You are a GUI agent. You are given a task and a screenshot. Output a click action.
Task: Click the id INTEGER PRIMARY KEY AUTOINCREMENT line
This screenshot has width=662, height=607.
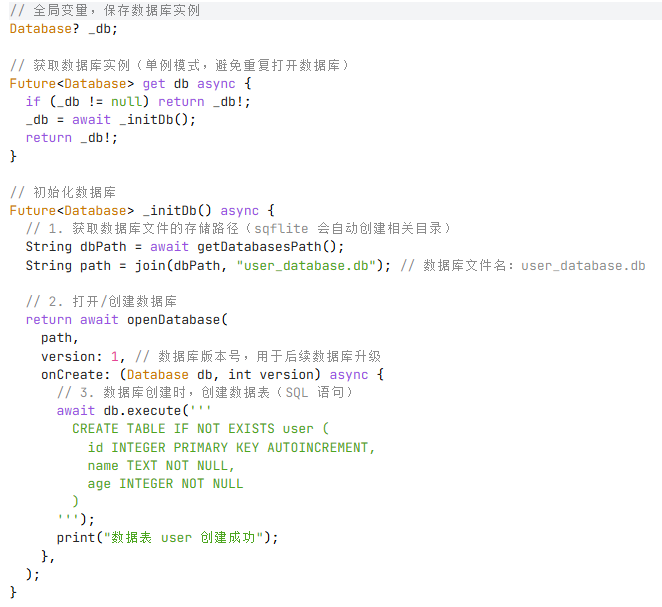pyautogui.click(x=231, y=447)
